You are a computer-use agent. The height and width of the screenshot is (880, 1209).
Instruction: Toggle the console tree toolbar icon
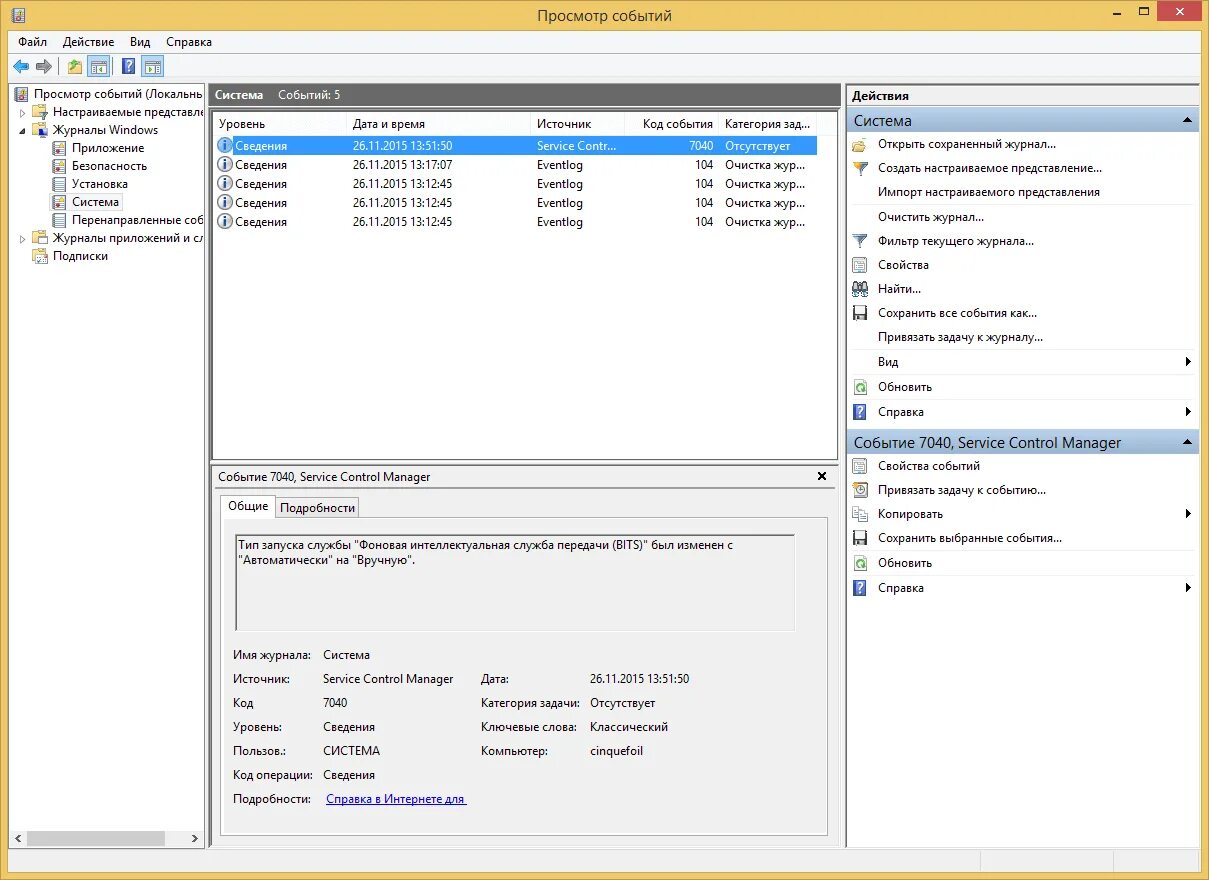tap(98, 67)
